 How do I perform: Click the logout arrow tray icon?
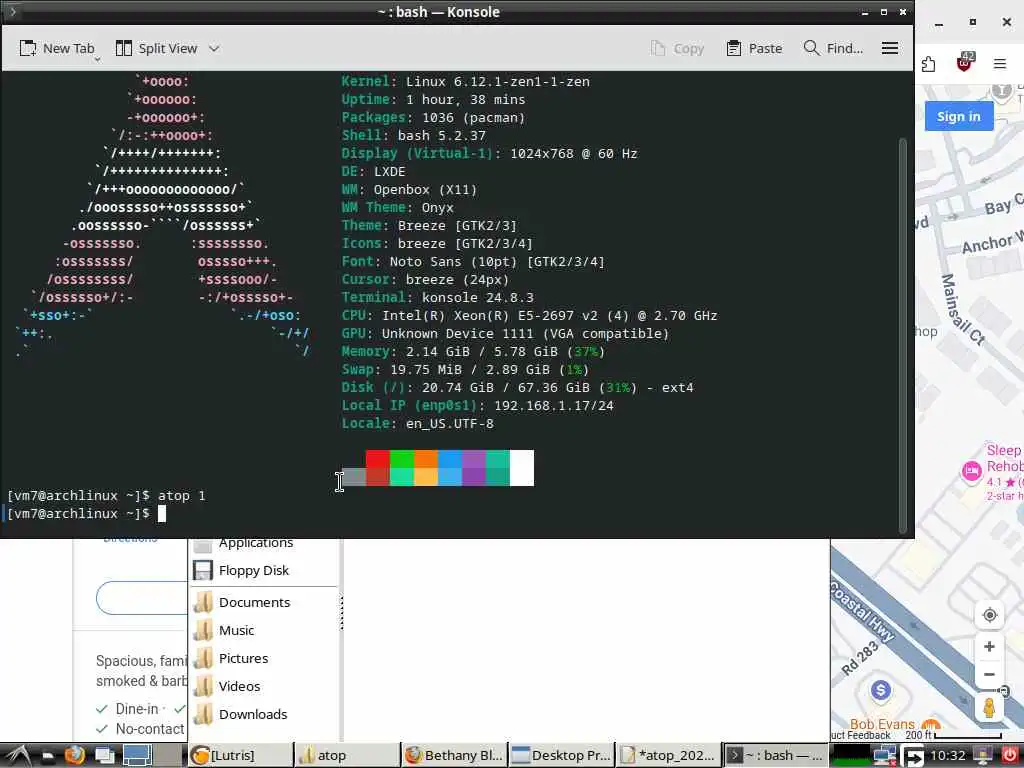tap(912, 756)
